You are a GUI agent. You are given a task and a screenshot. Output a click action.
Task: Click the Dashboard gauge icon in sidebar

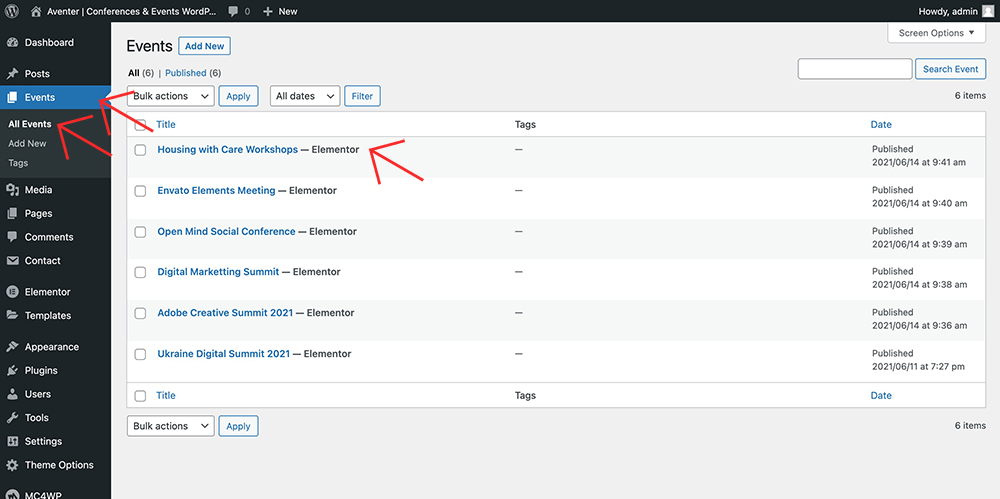tap(12, 43)
